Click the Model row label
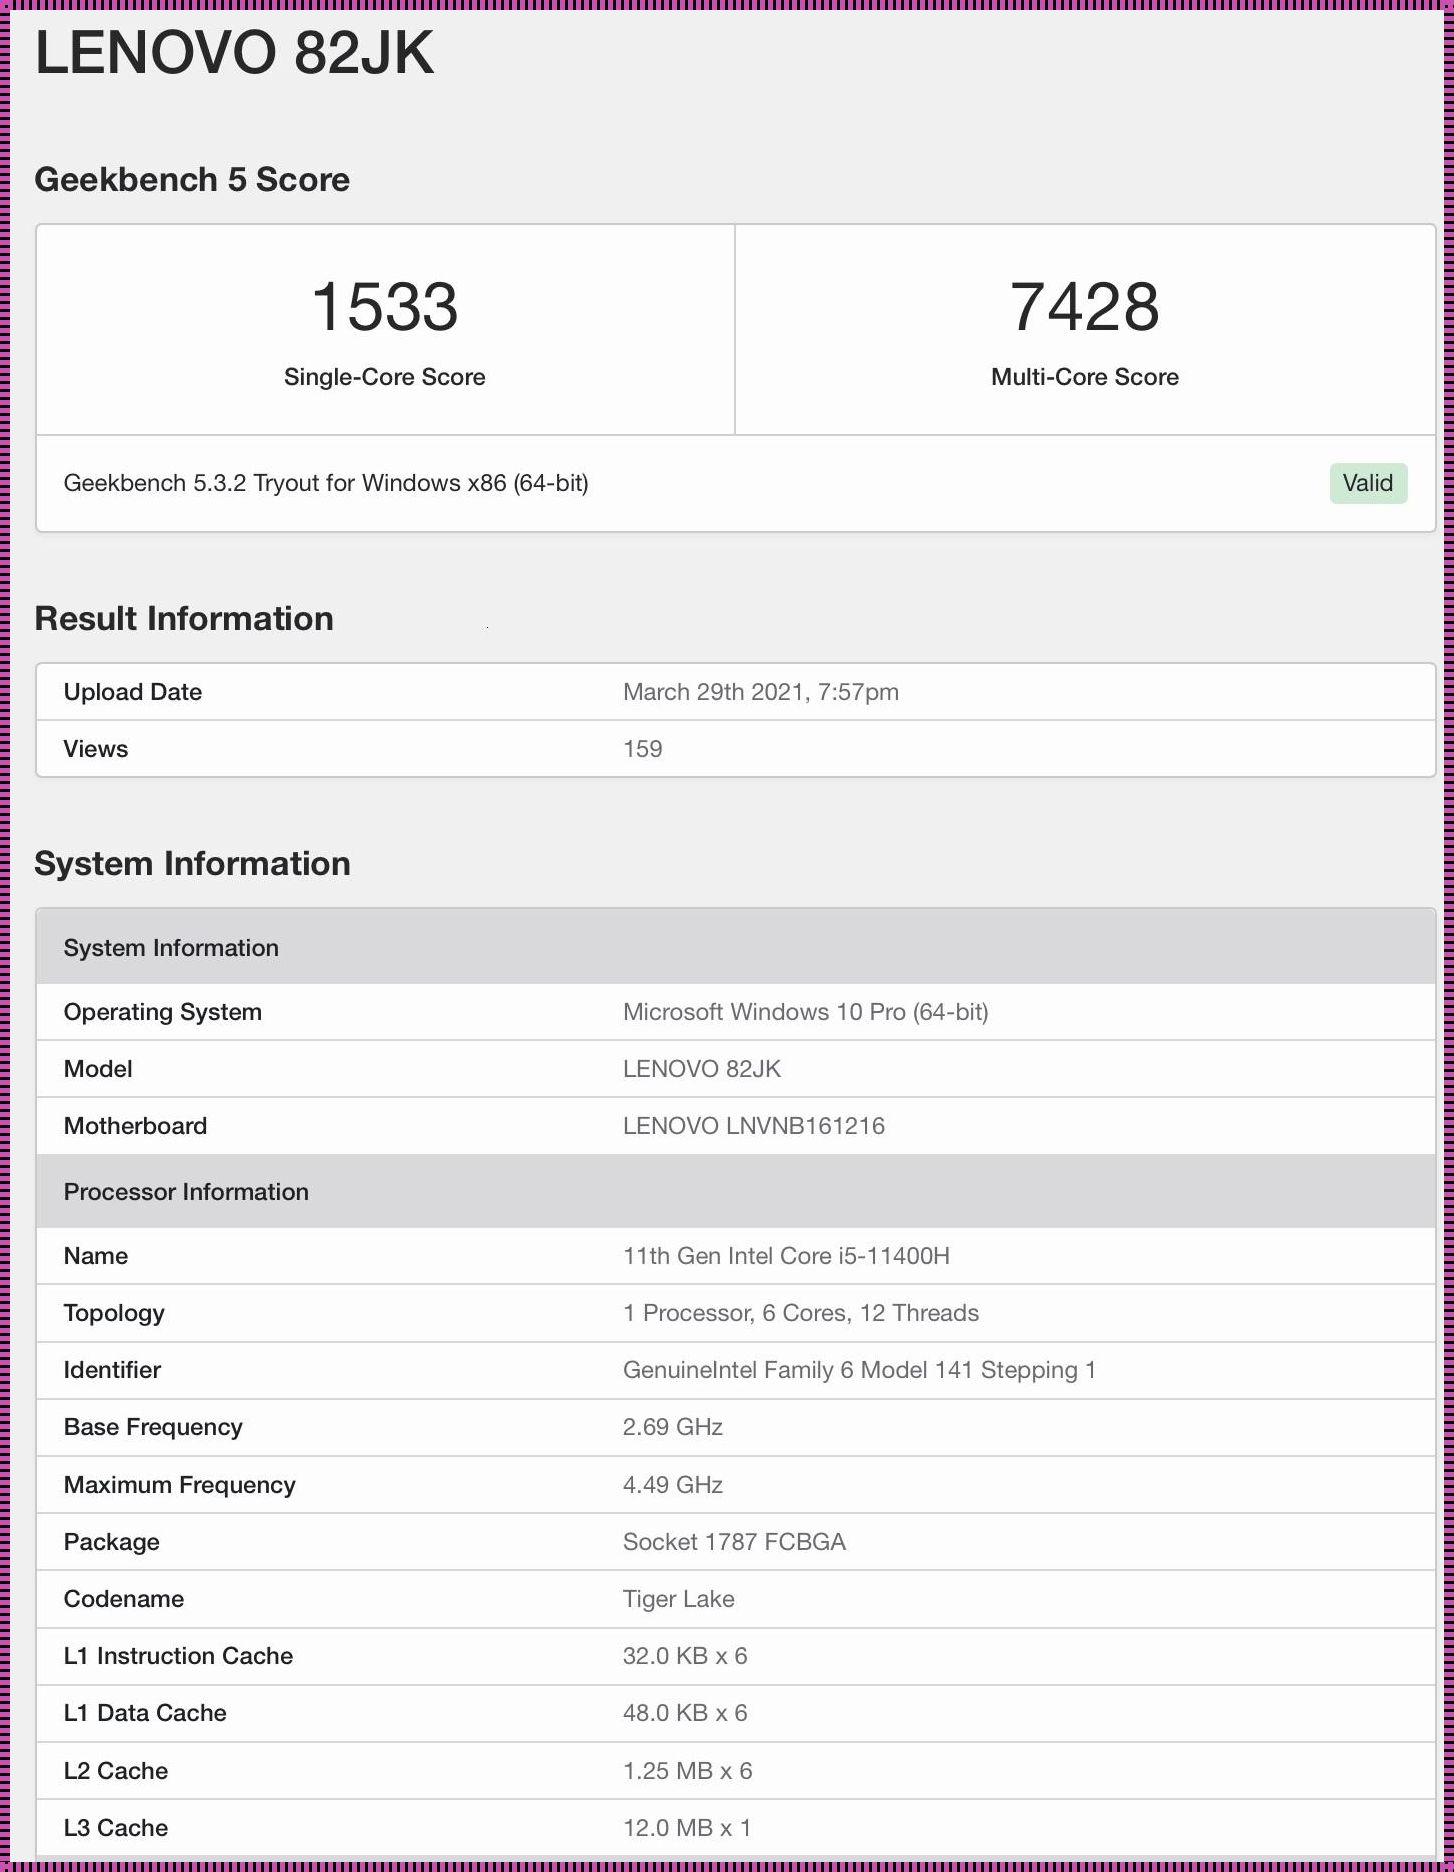This screenshot has width=1454, height=1872. 98,1069
